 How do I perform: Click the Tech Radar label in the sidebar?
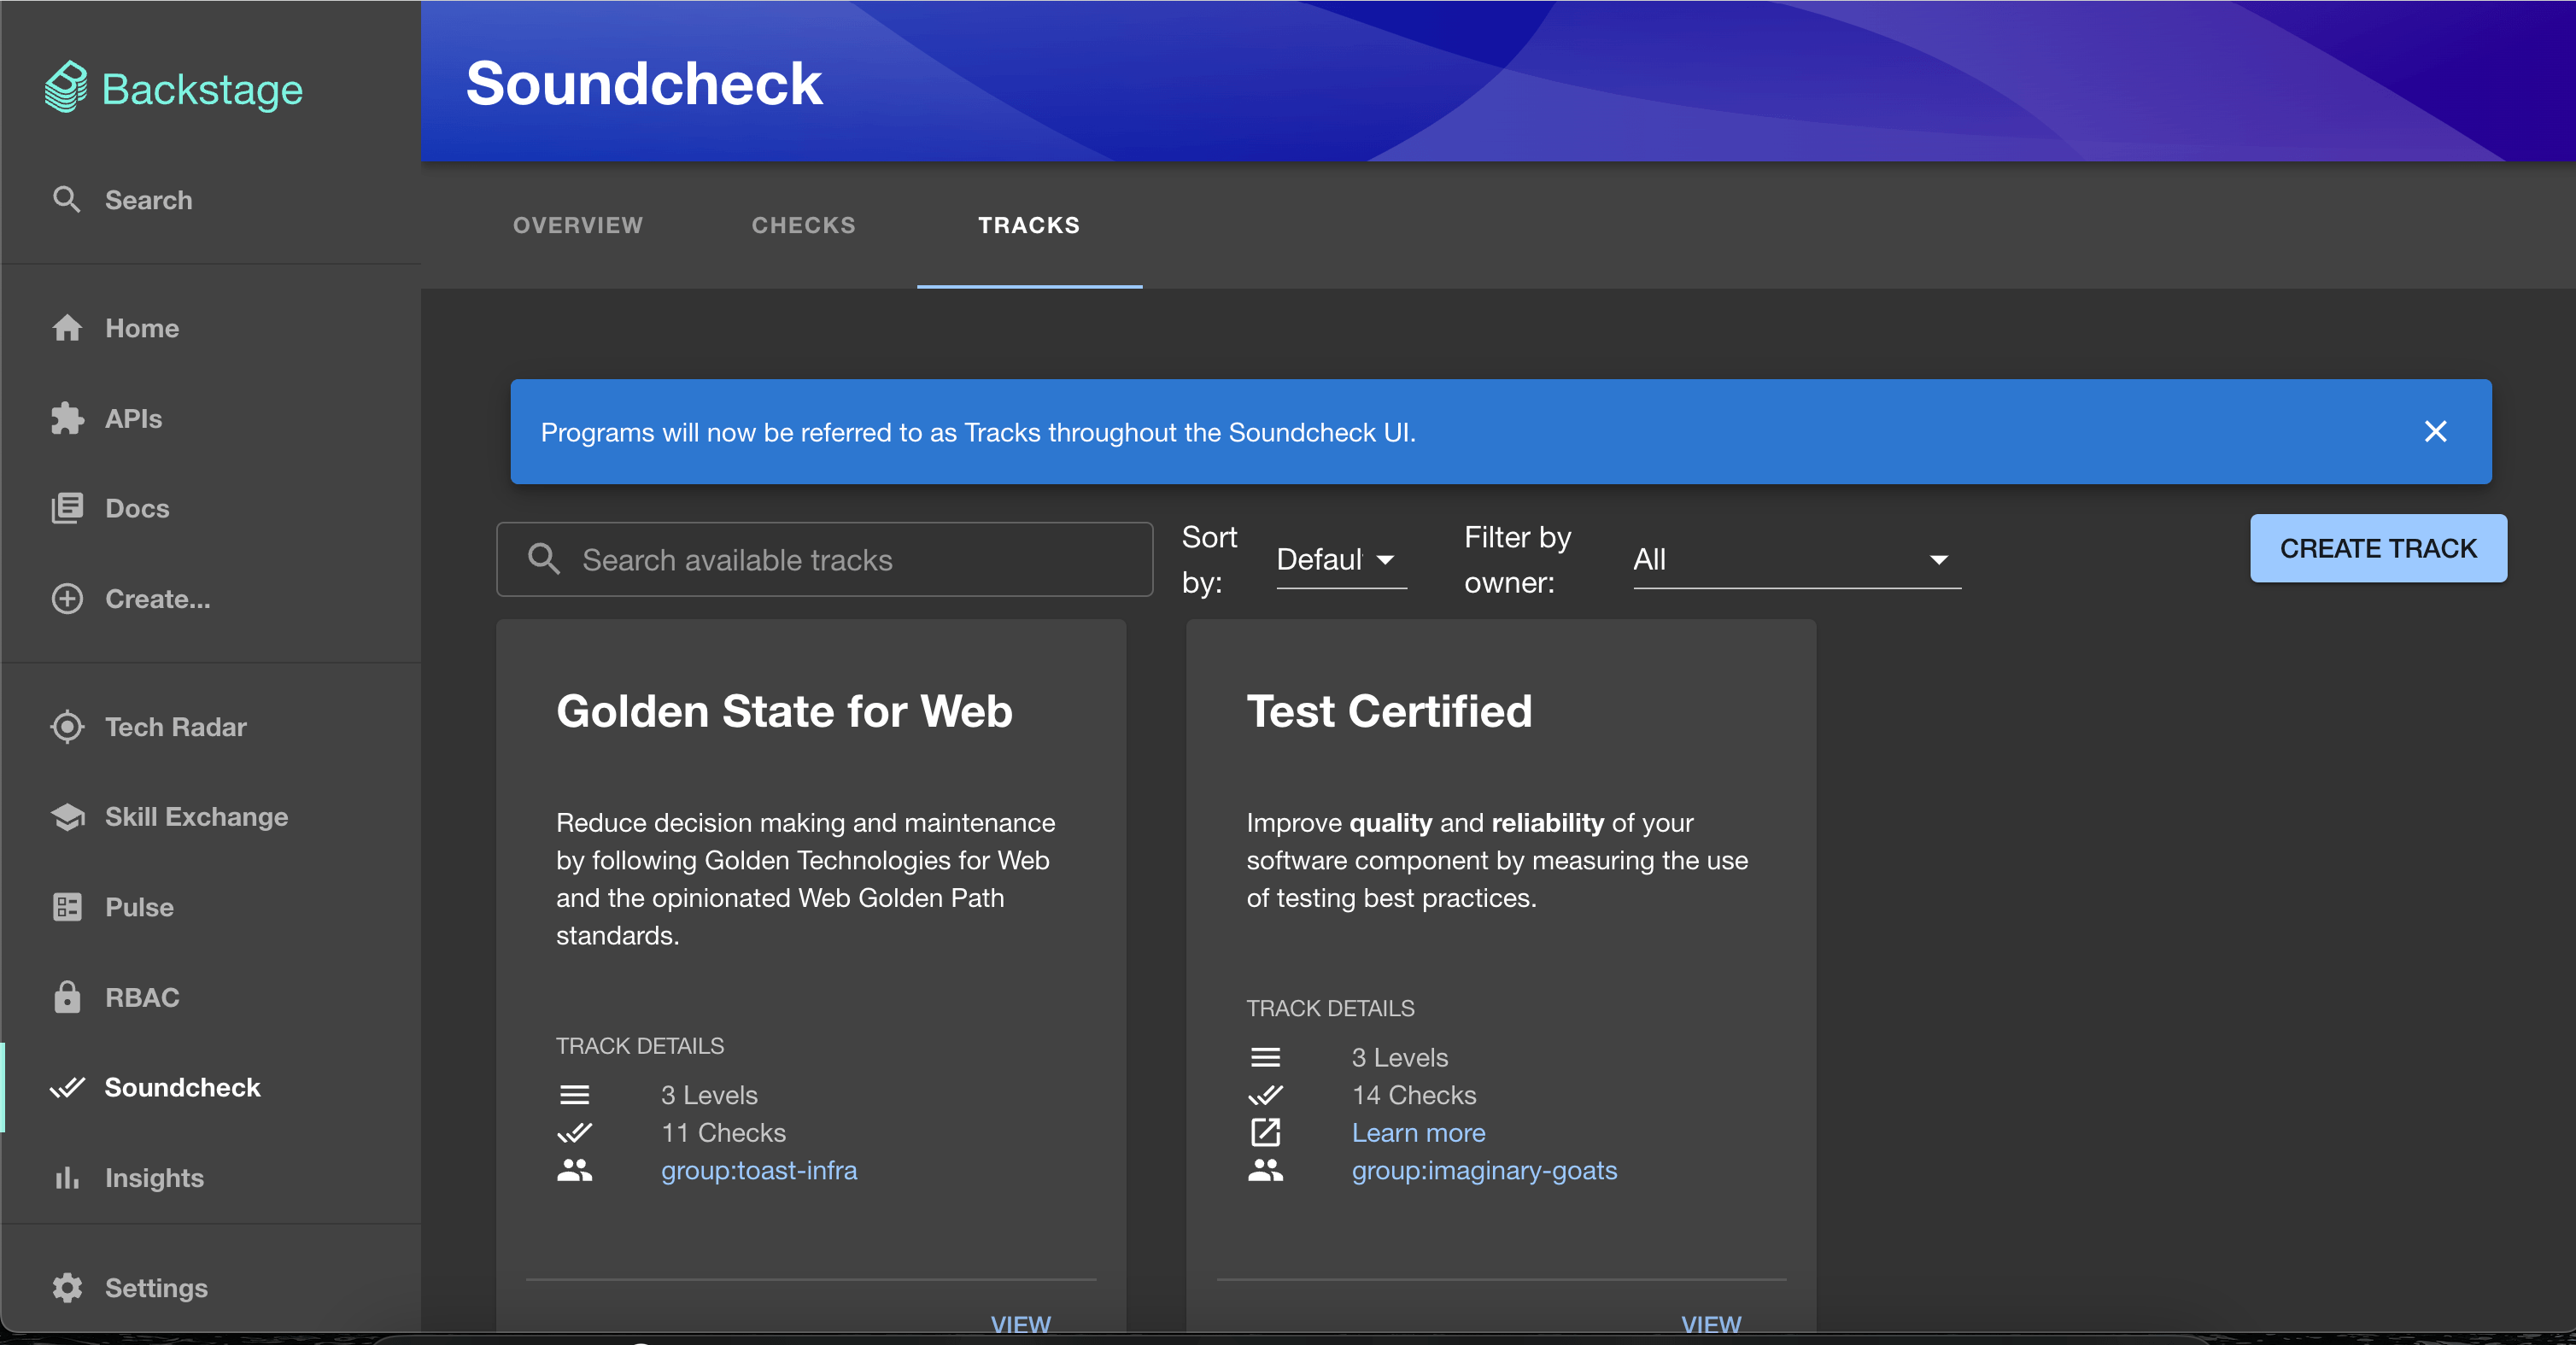(175, 726)
